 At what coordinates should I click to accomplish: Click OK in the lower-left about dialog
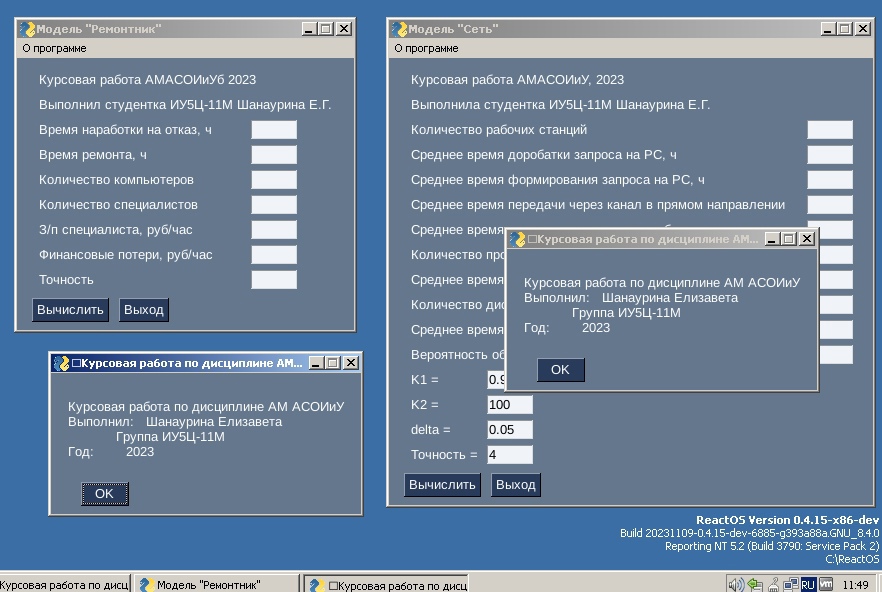pos(104,493)
